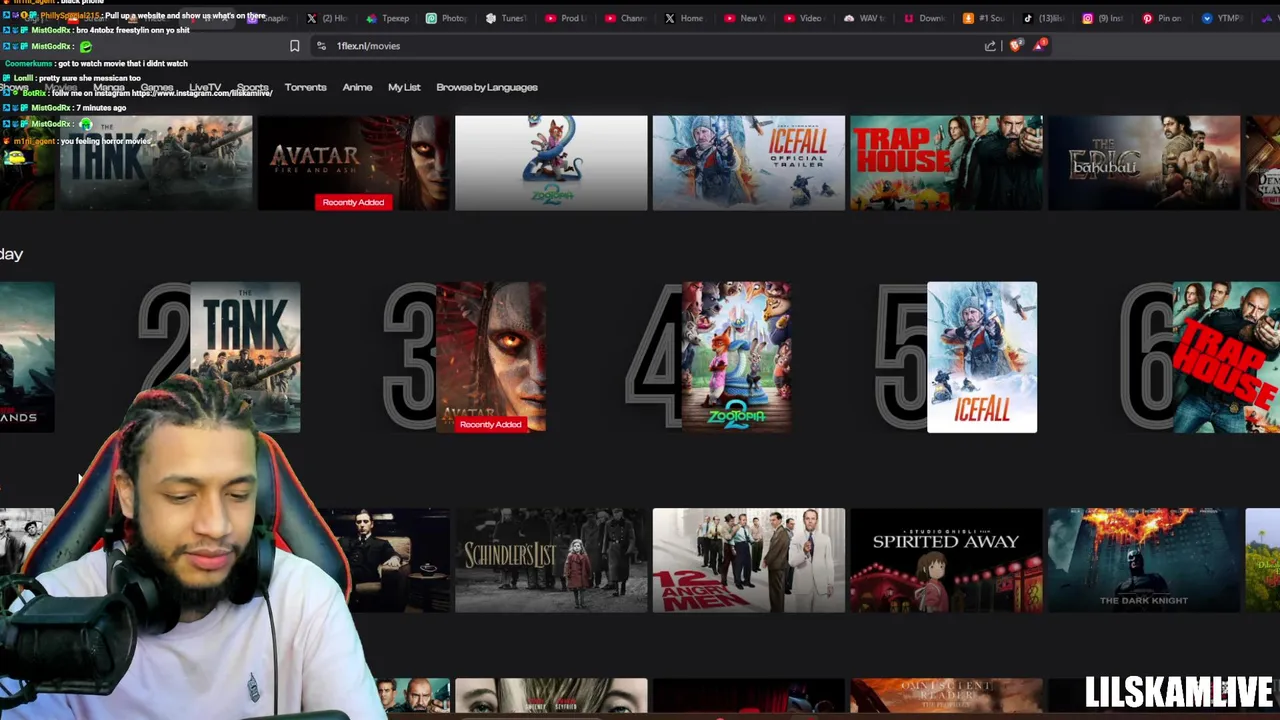The width and height of the screenshot is (1280, 720).
Task: Open The Epic Bahubali banner thumbnail
Action: (1143, 162)
